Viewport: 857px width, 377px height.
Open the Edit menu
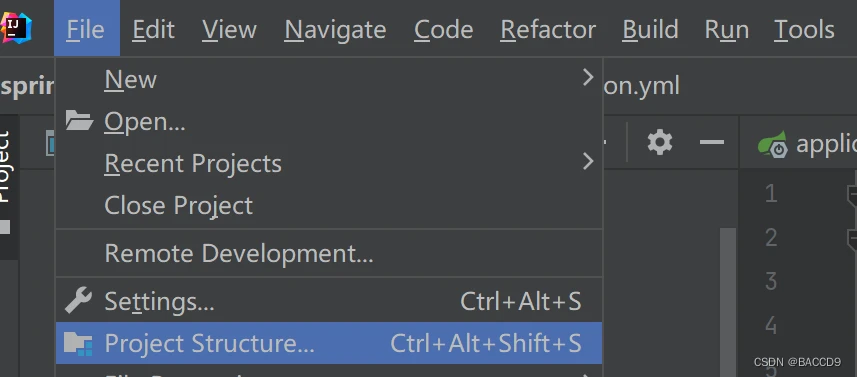153,29
